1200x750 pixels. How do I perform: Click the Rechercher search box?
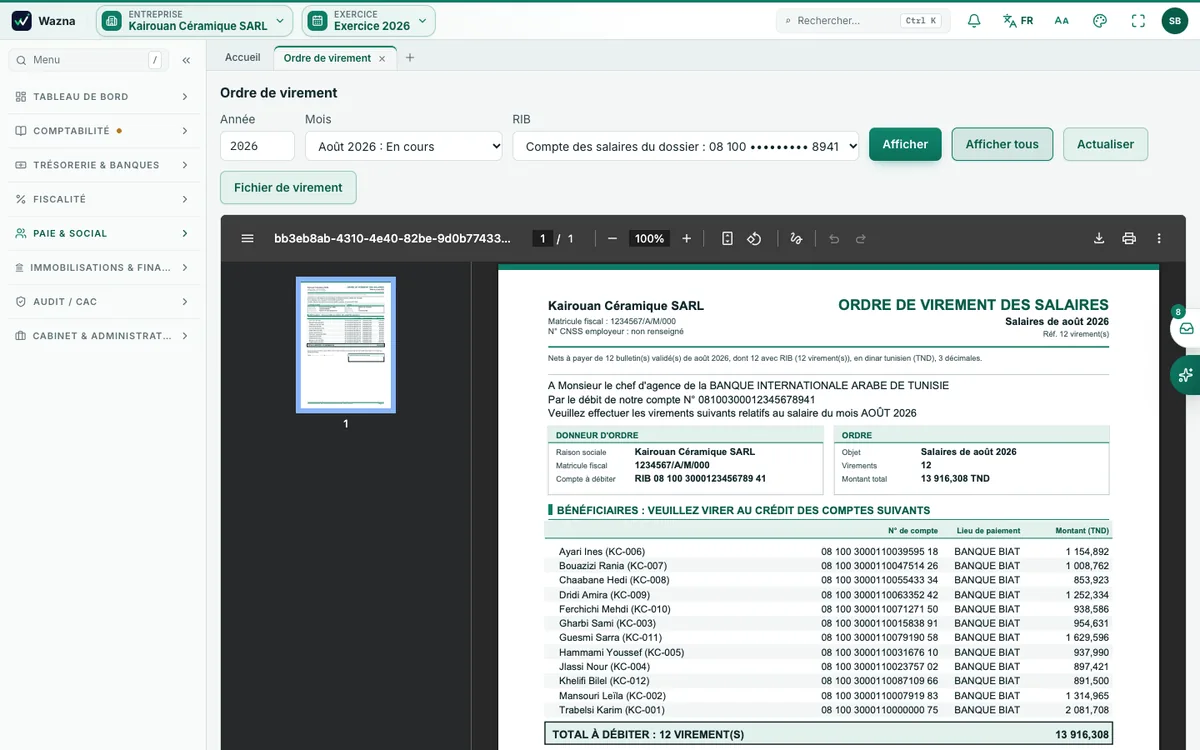[863, 20]
